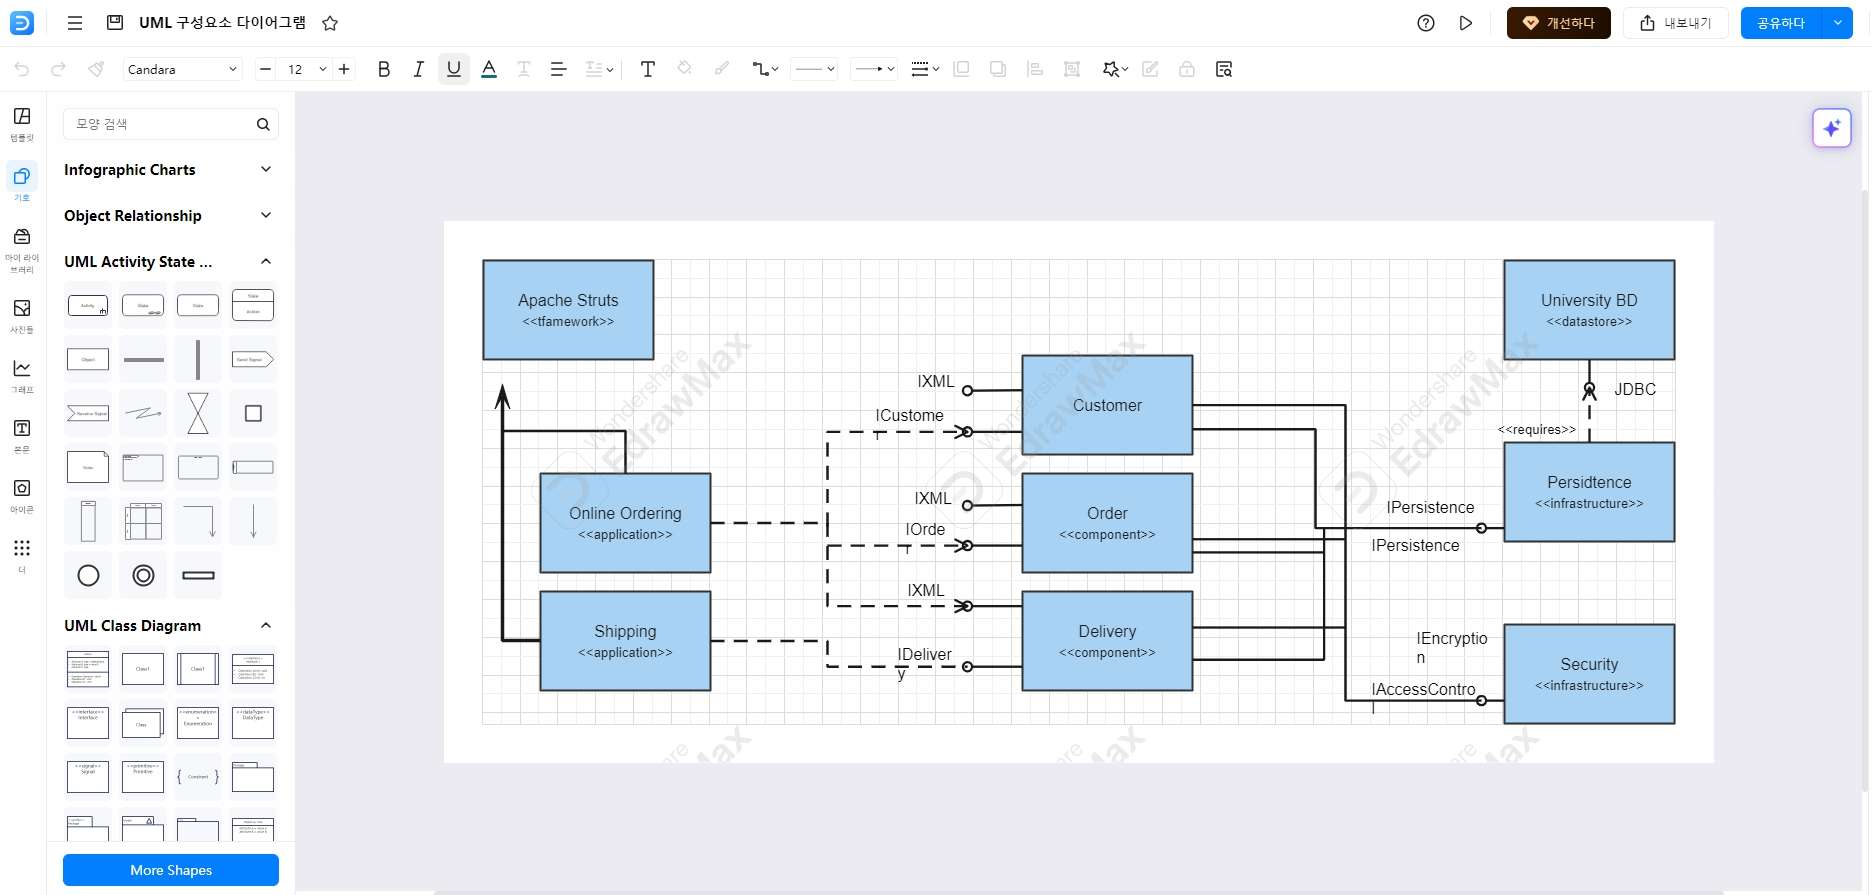Toggle underline formatting
Screen dimensions: 1872x895
point(454,69)
